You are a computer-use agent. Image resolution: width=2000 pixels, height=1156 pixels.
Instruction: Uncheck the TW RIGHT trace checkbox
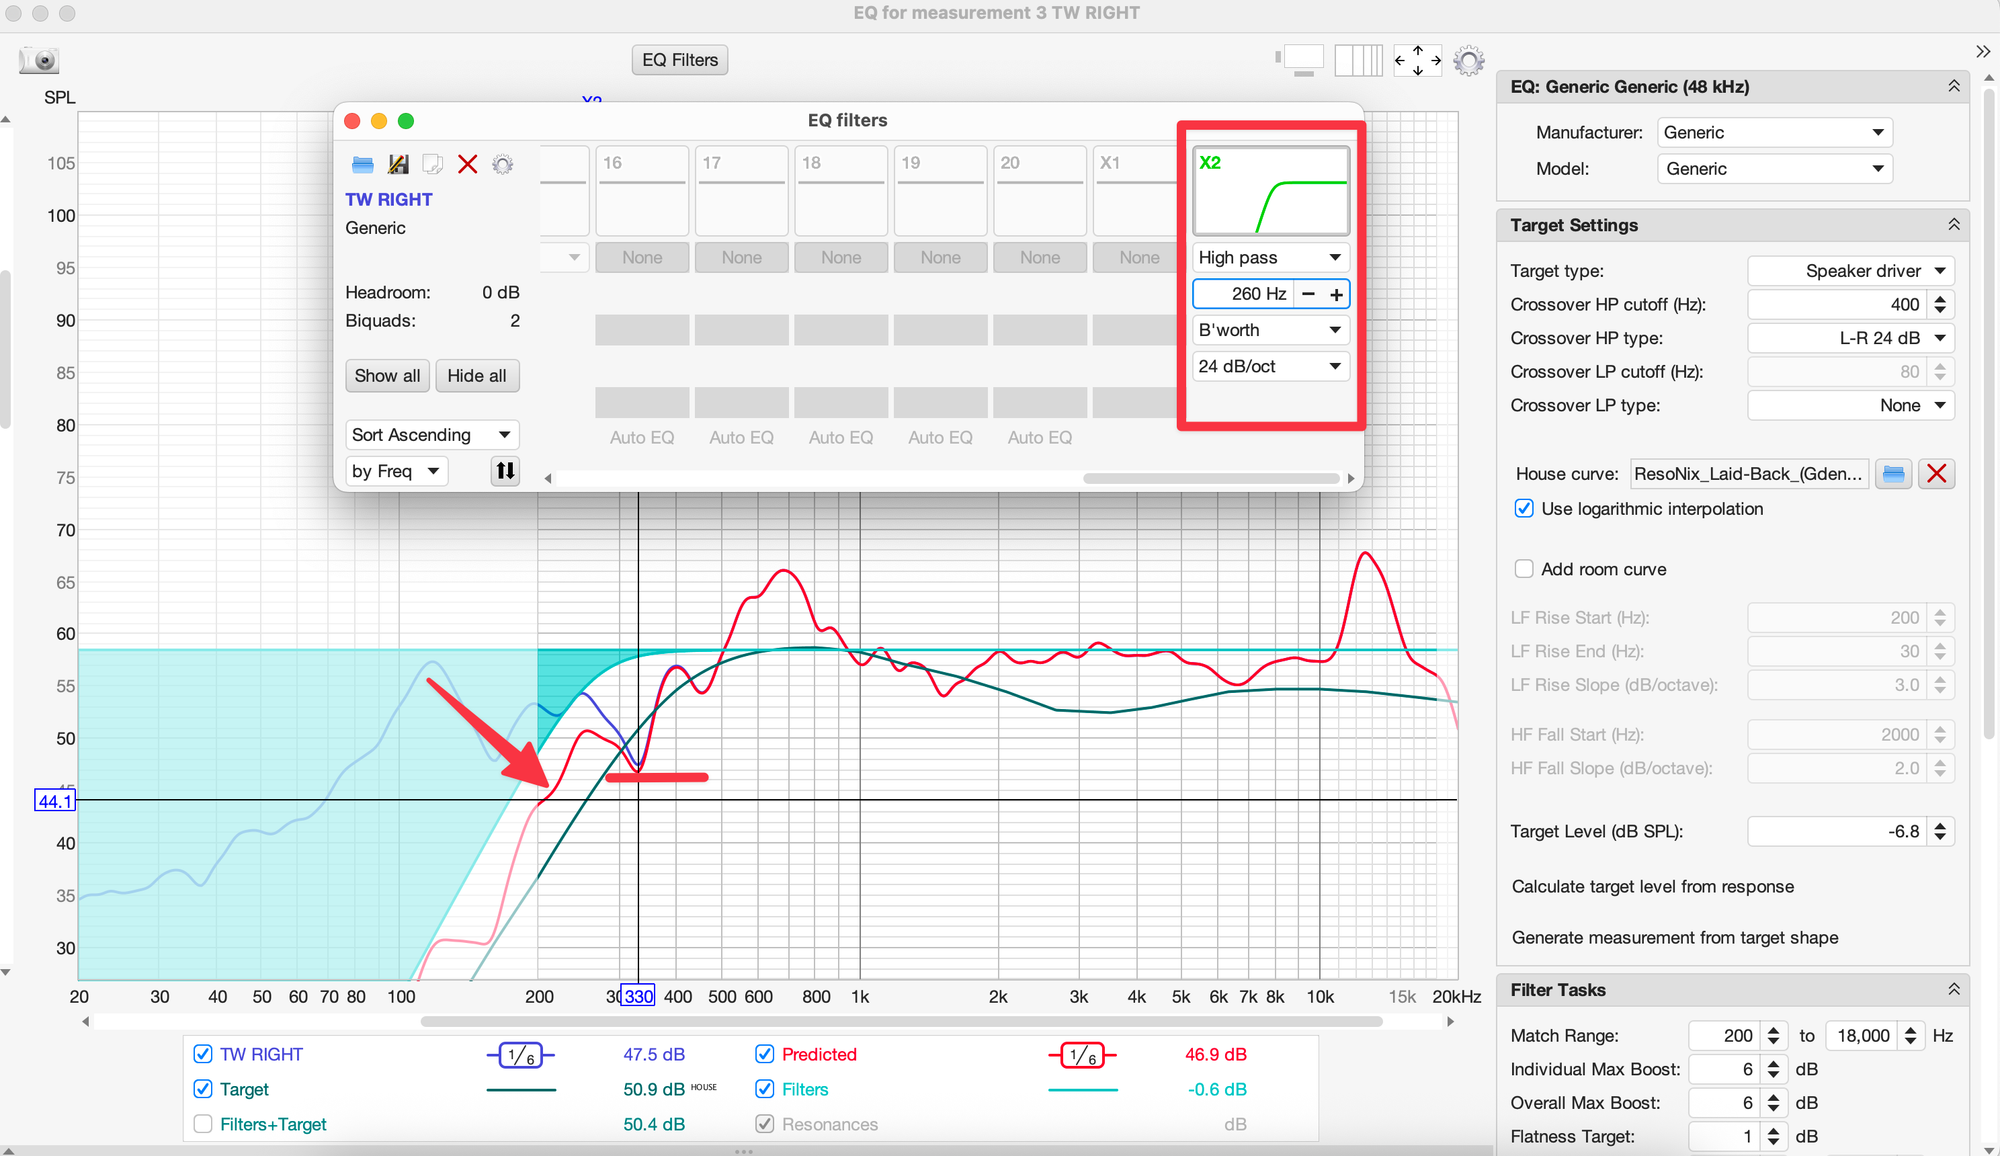pyautogui.click(x=203, y=1054)
